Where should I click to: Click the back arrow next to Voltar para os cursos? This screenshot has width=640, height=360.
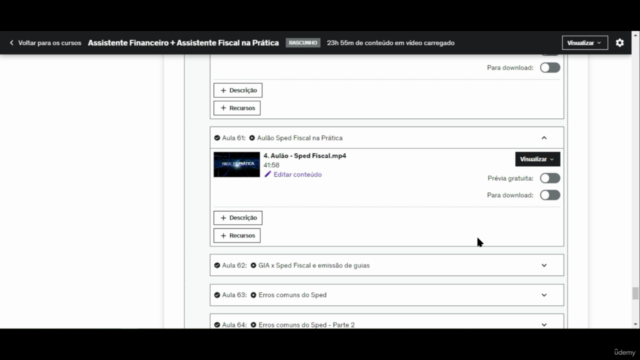click(11, 43)
